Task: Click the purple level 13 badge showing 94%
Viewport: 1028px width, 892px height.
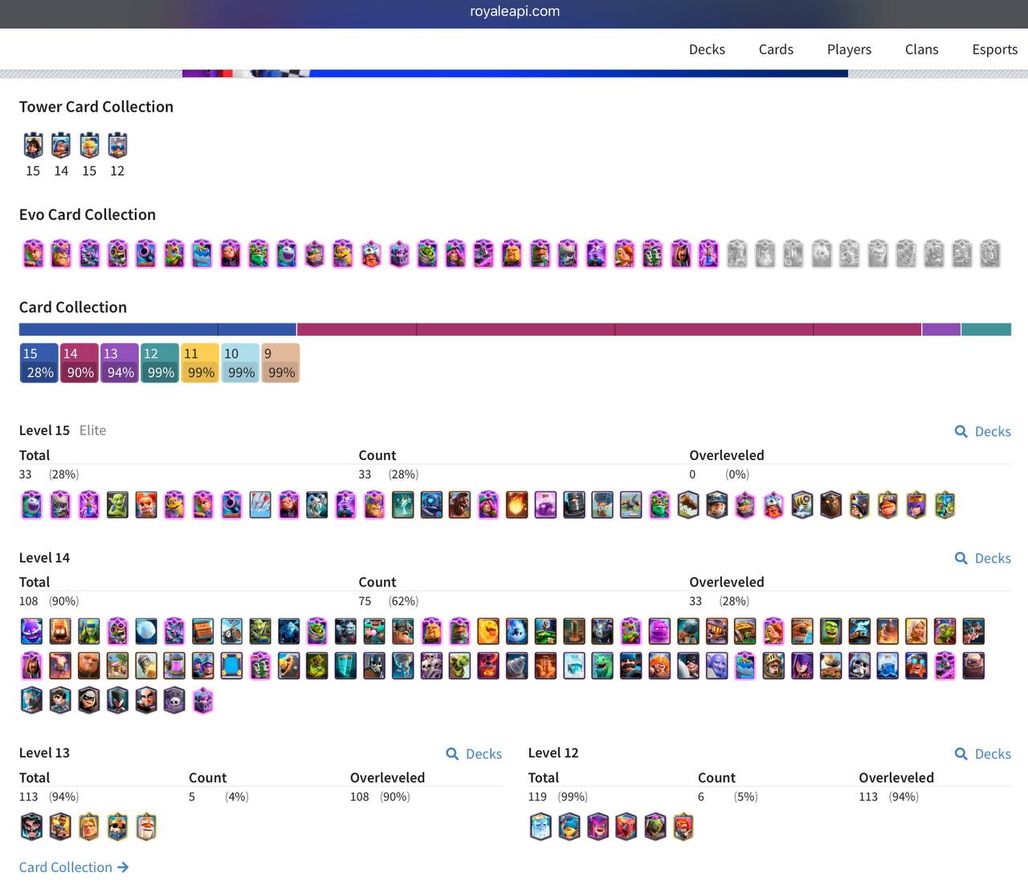Action: [x=119, y=363]
